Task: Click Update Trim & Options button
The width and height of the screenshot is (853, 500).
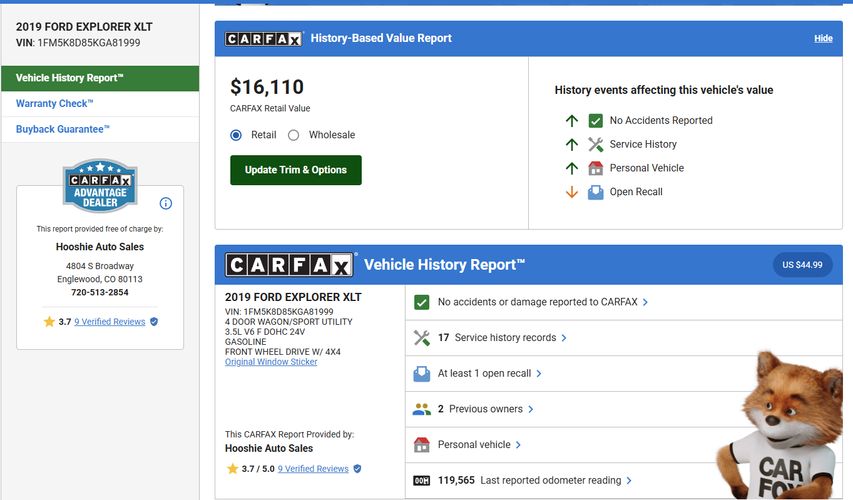Action: coord(296,170)
